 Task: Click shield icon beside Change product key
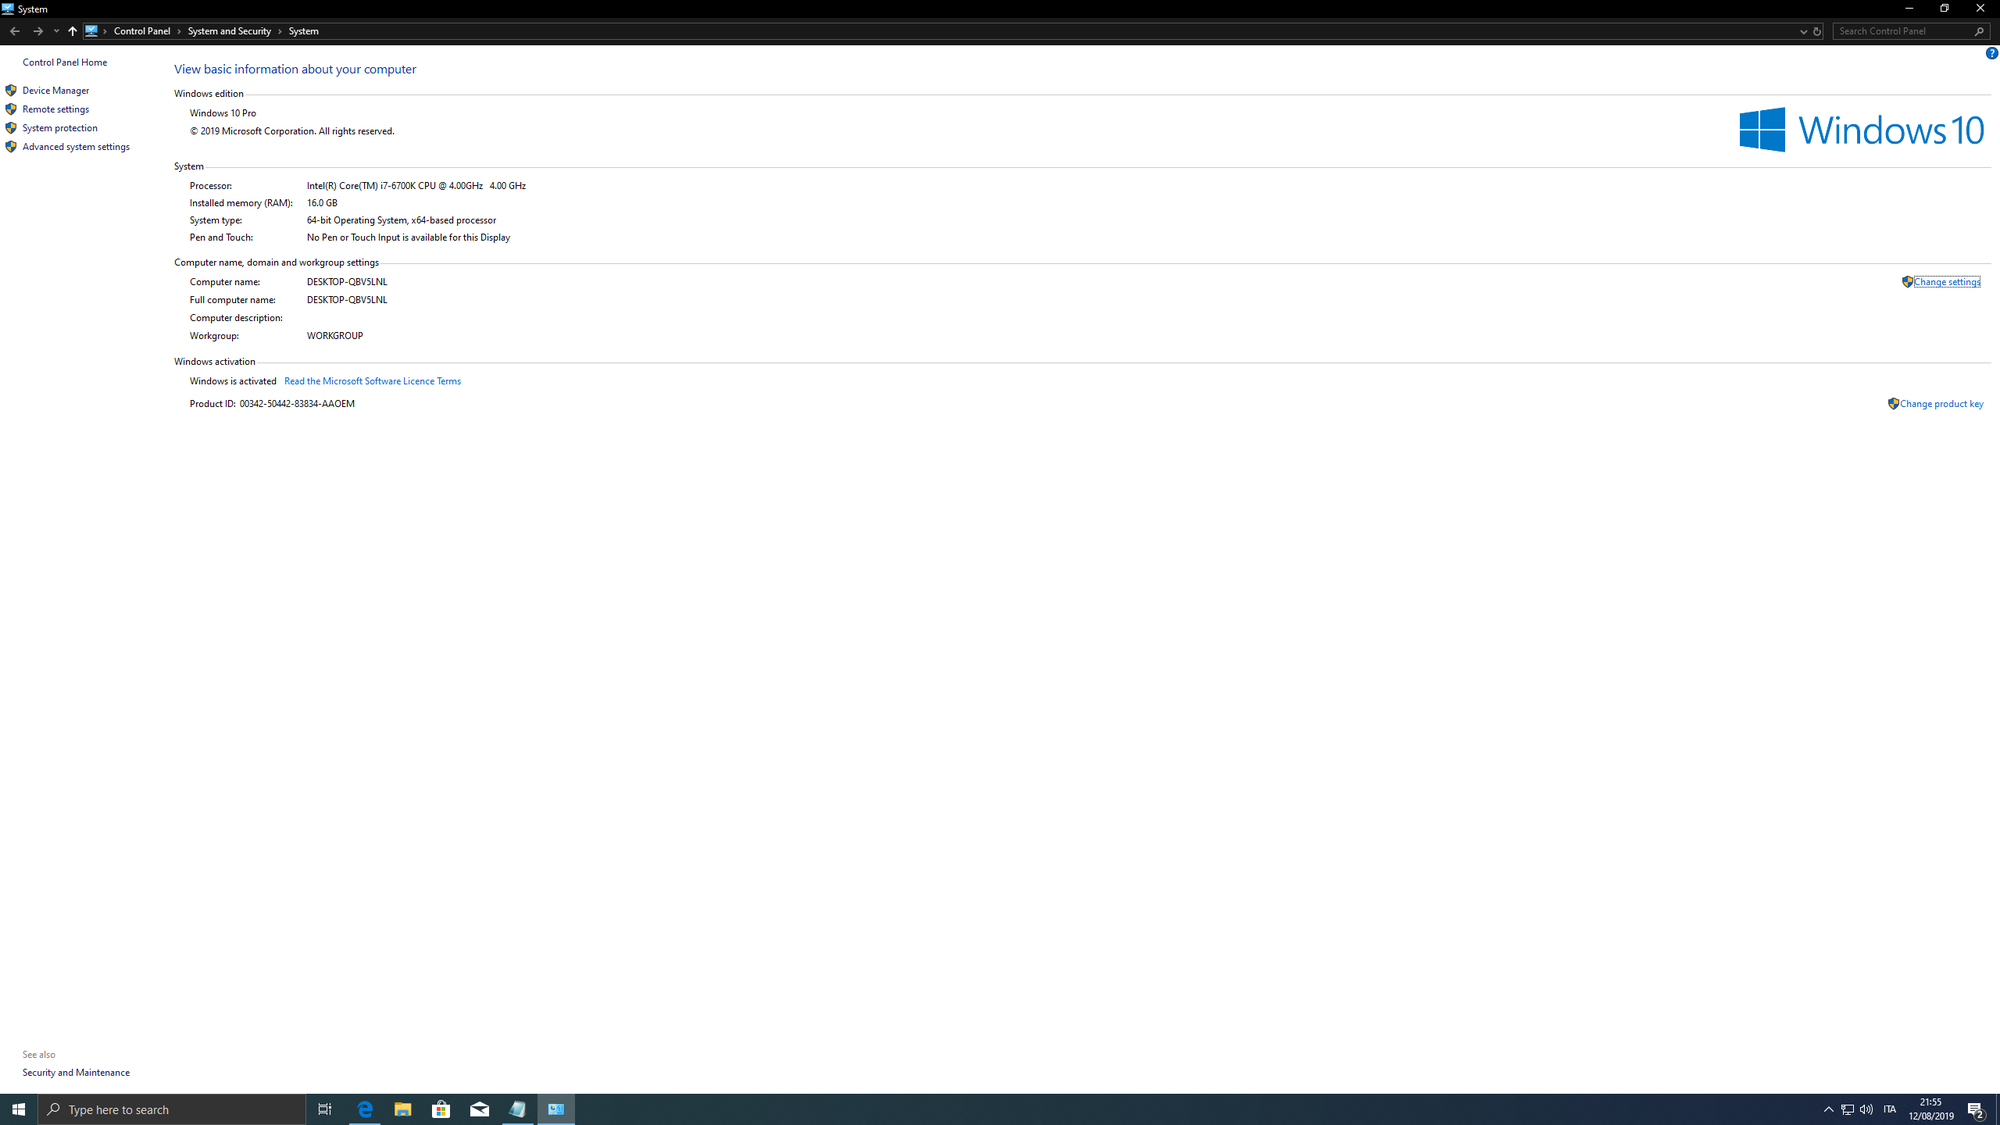(x=1893, y=404)
